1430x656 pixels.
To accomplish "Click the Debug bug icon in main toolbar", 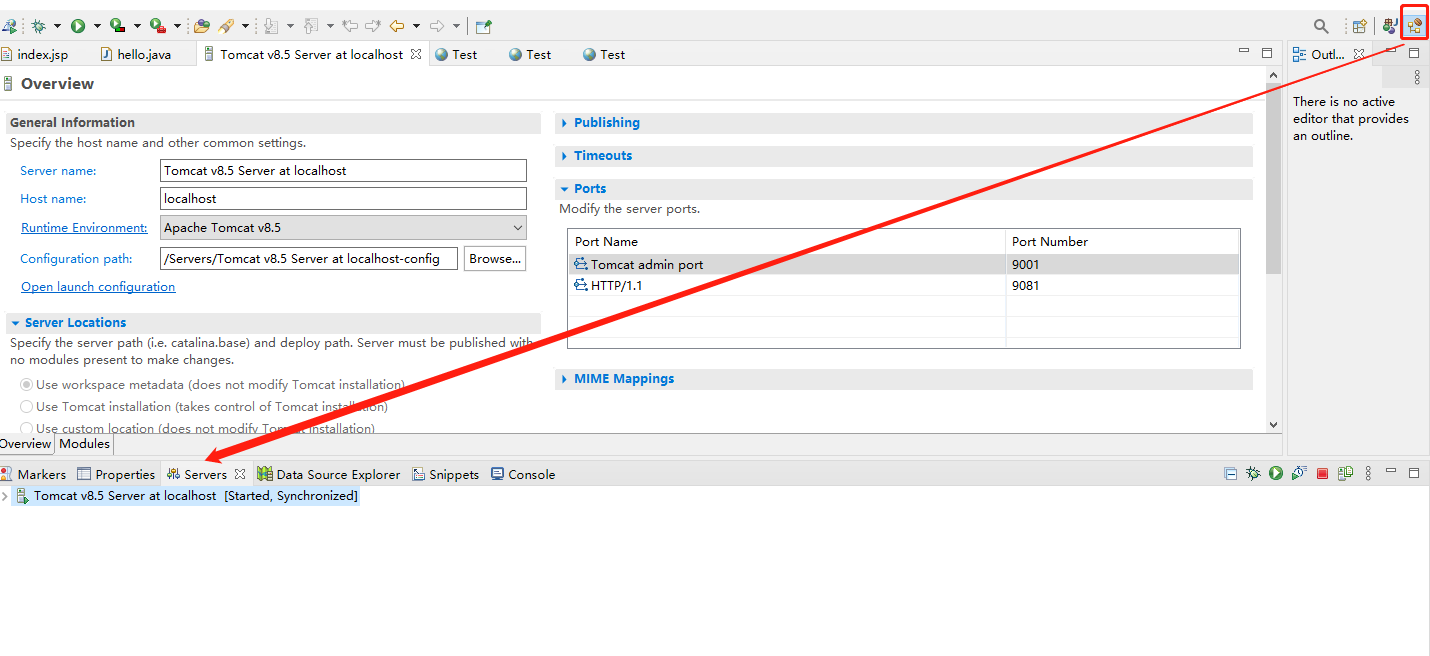I will (38, 26).
